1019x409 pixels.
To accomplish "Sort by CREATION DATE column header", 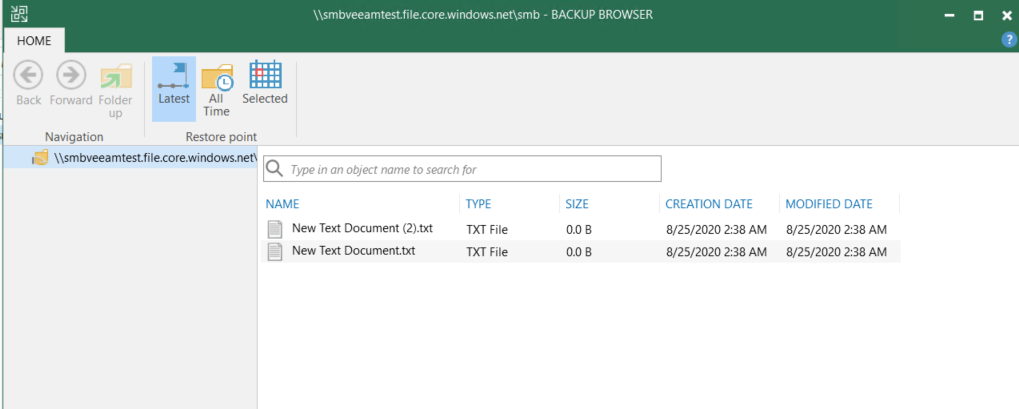I will coord(709,204).
